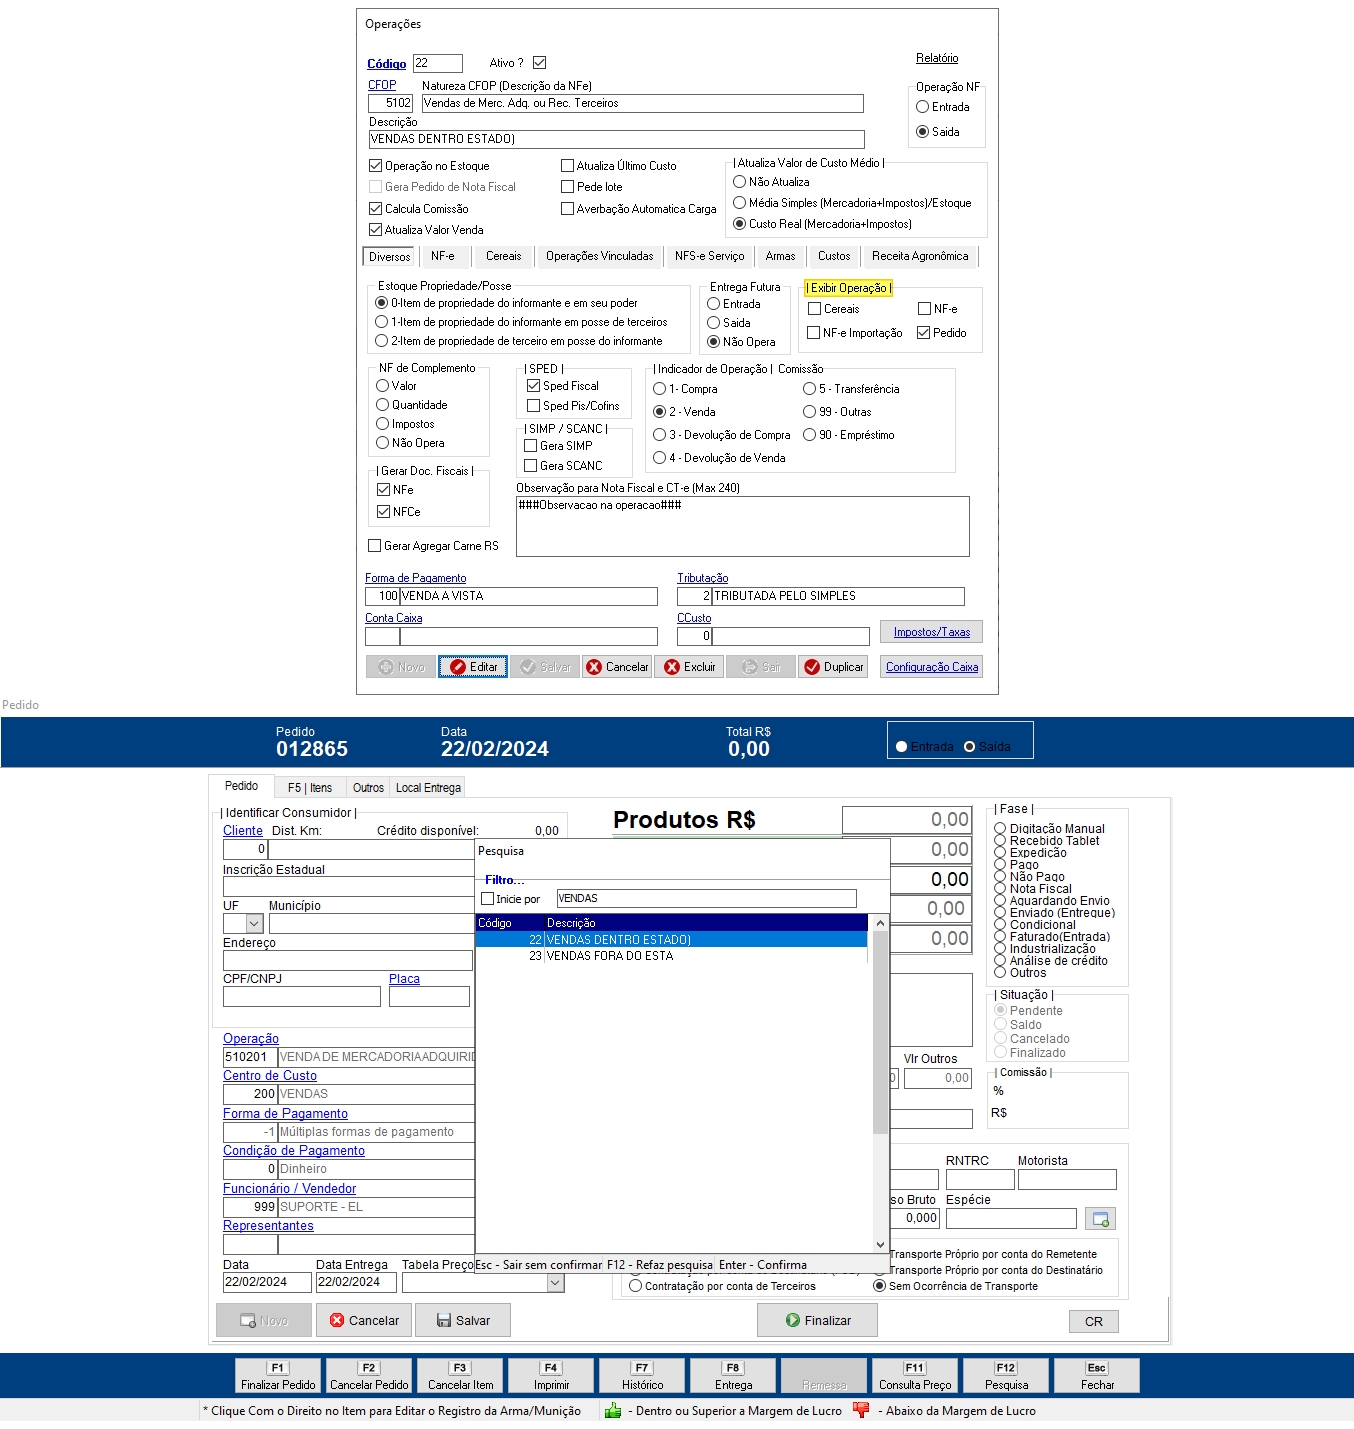Click Salvar button in Pedido window
The width and height of the screenshot is (1354, 1429).
(463, 1320)
